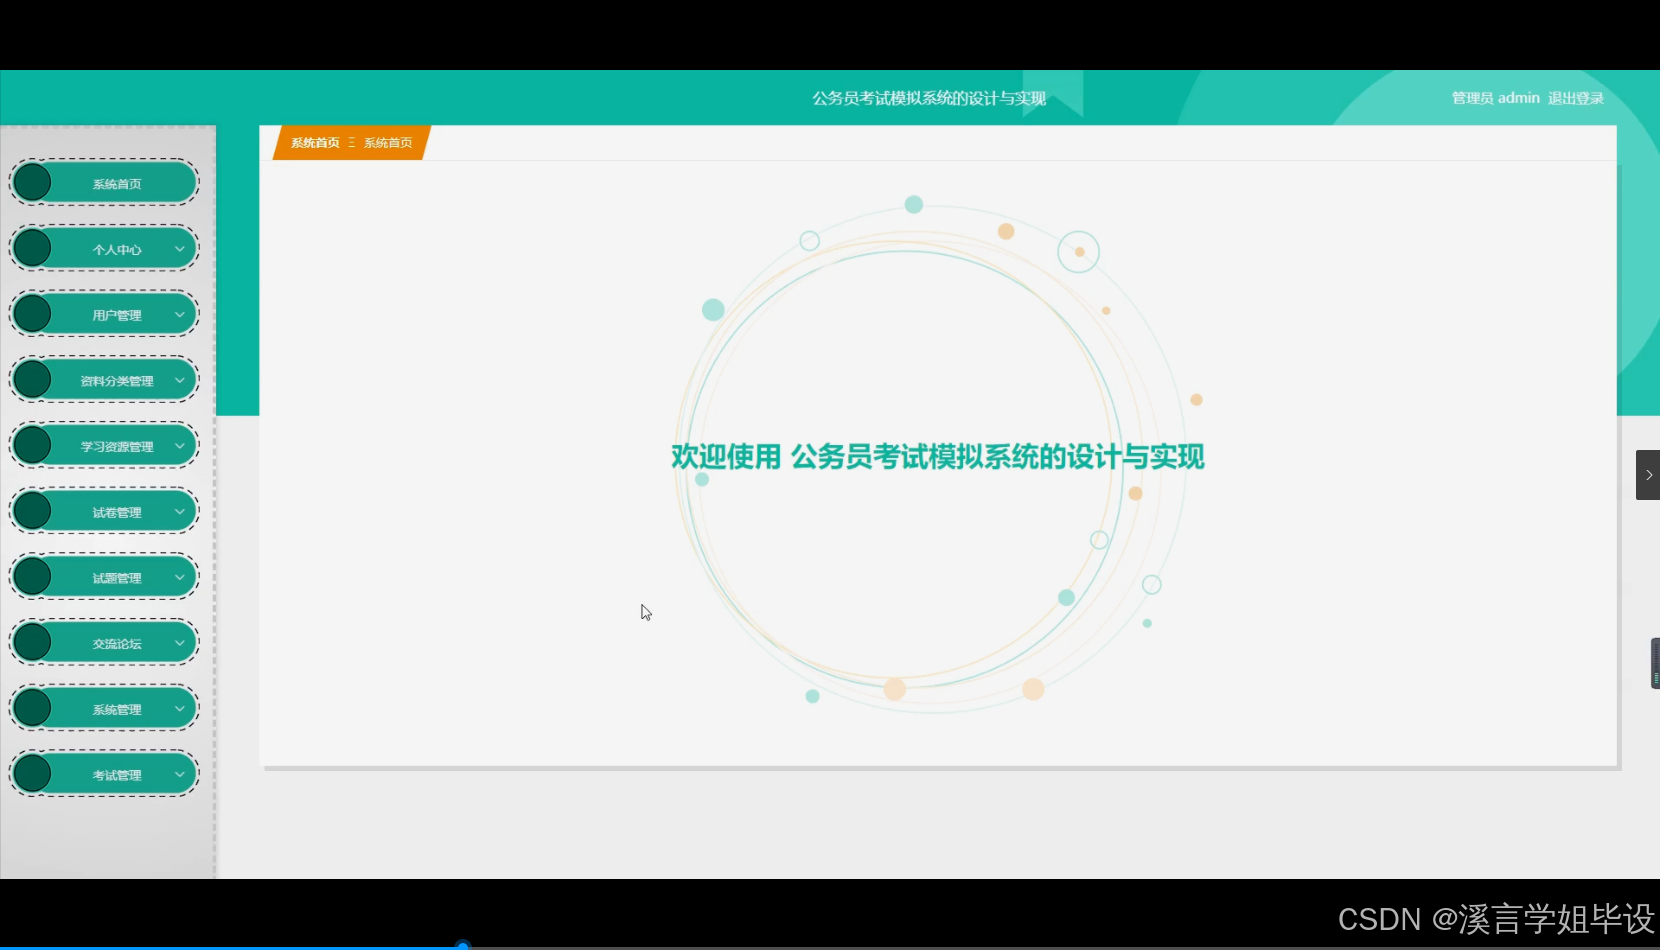Screen dimensions: 1660x950
Task: Click the round icon beside 考试管理
Action: [x=32, y=774]
